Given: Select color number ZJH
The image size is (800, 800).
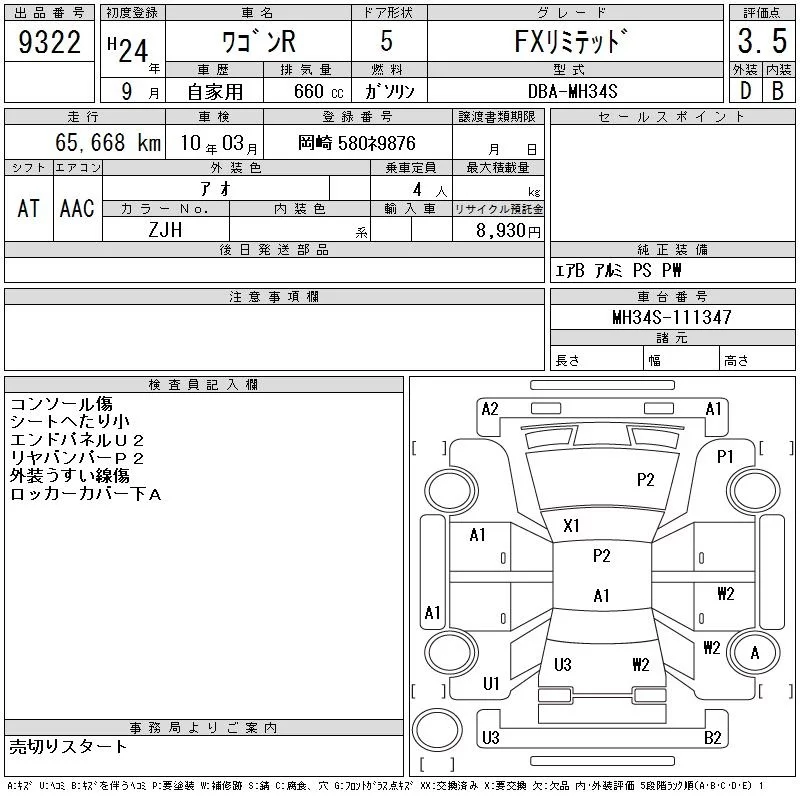Looking at the screenshot, I should [165, 230].
